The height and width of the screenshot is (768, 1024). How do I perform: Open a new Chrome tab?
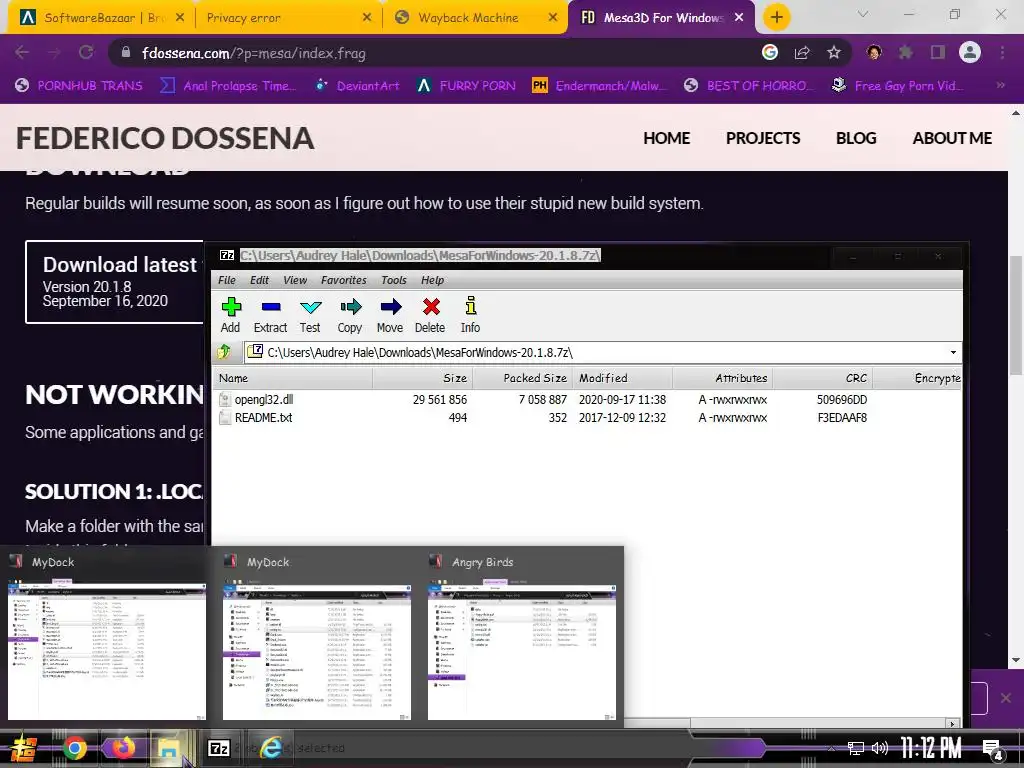tap(776, 18)
